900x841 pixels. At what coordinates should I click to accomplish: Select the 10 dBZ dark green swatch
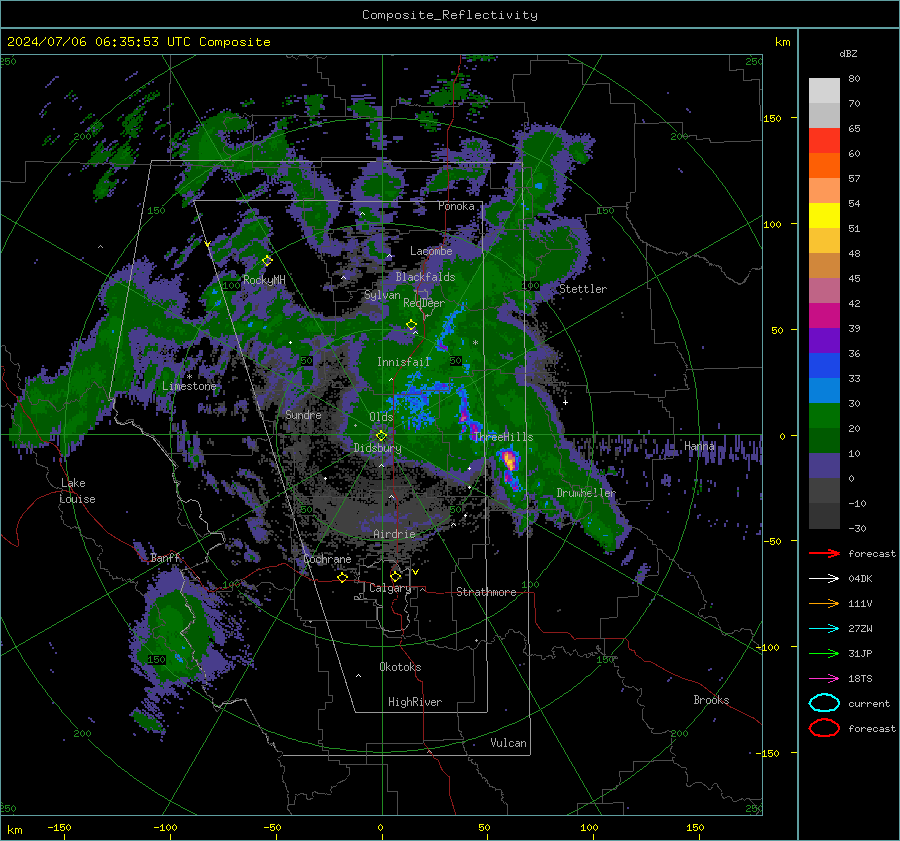tap(824, 440)
